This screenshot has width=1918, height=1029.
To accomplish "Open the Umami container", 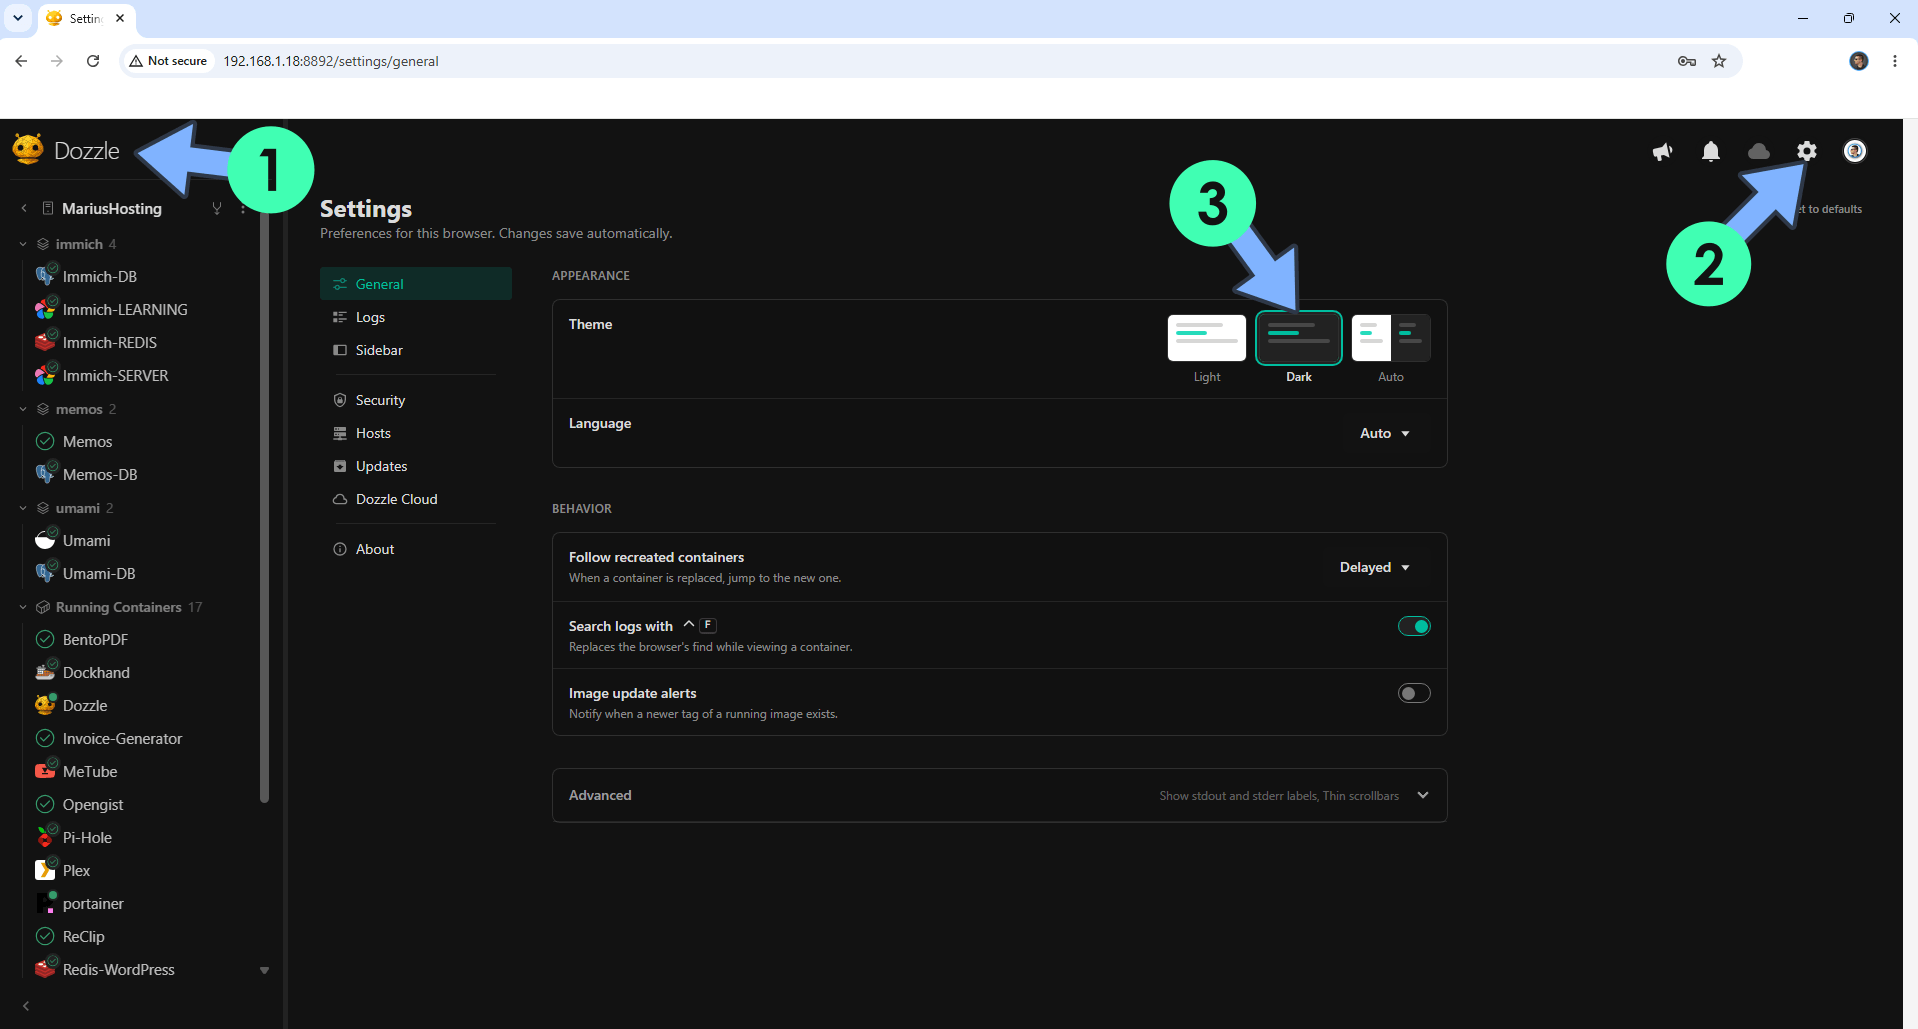I will coord(86,540).
